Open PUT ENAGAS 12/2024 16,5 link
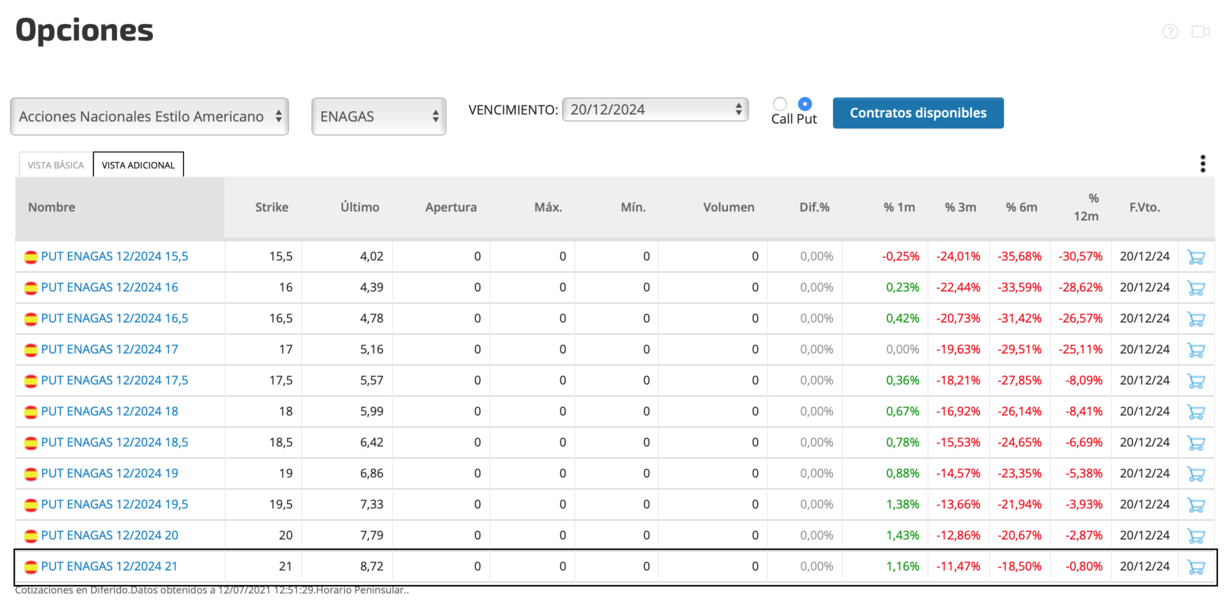 (114, 318)
